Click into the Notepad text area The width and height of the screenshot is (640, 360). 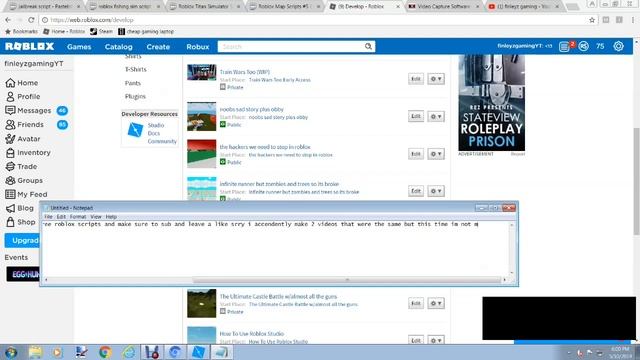point(276,249)
